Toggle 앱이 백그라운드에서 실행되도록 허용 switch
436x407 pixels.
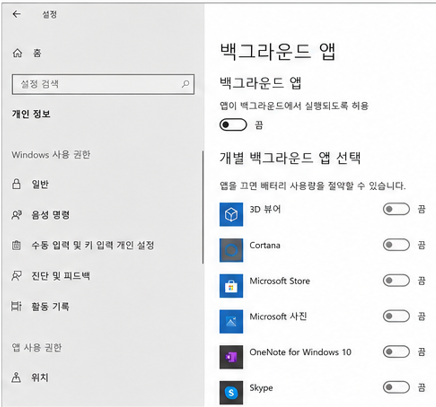pos(233,125)
